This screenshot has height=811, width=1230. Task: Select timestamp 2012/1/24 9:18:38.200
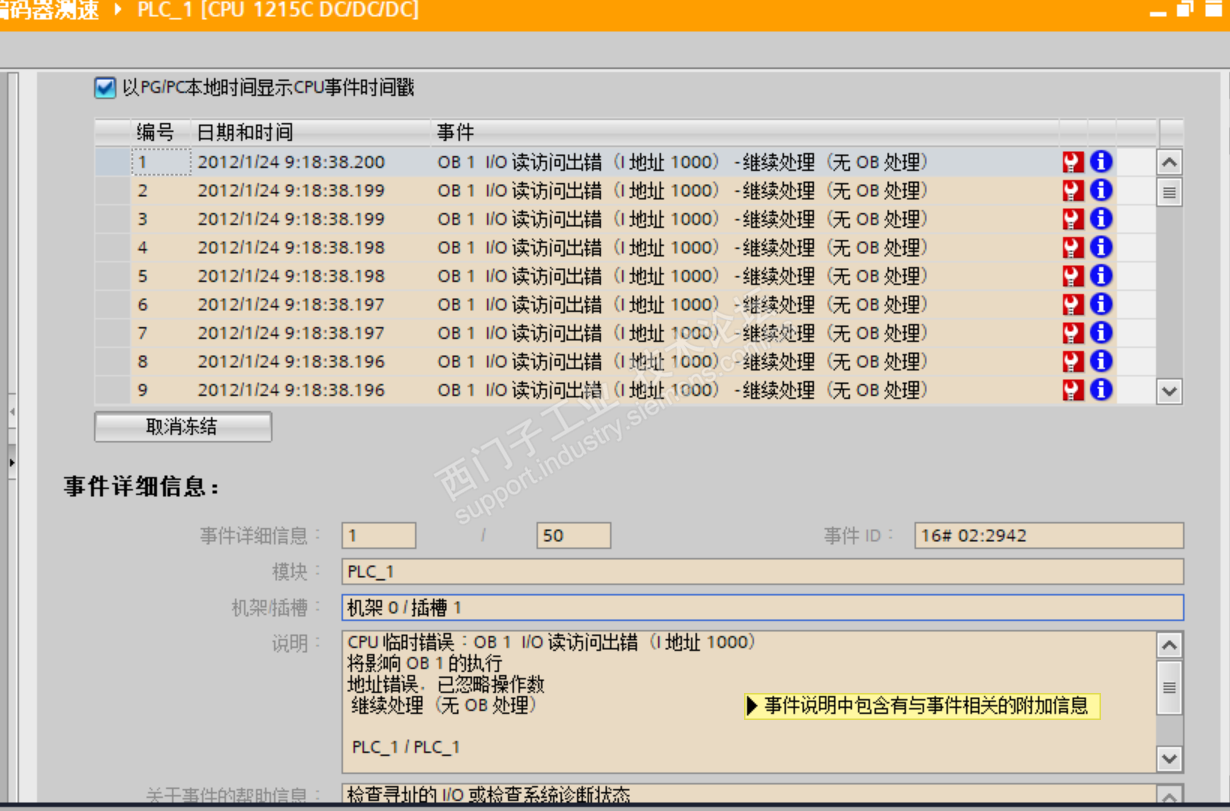click(x=291, y=162)
